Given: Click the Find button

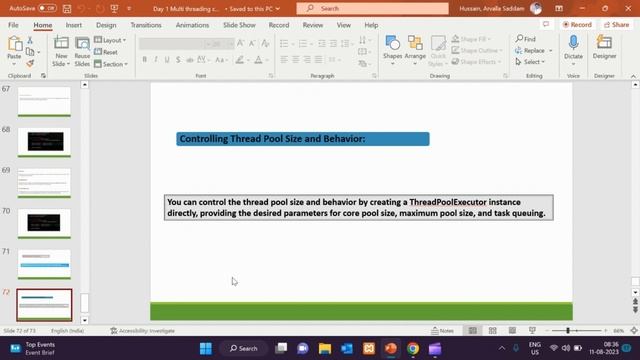Looking at the screenshot, I should pyautogui.click(x=526, y=39).
